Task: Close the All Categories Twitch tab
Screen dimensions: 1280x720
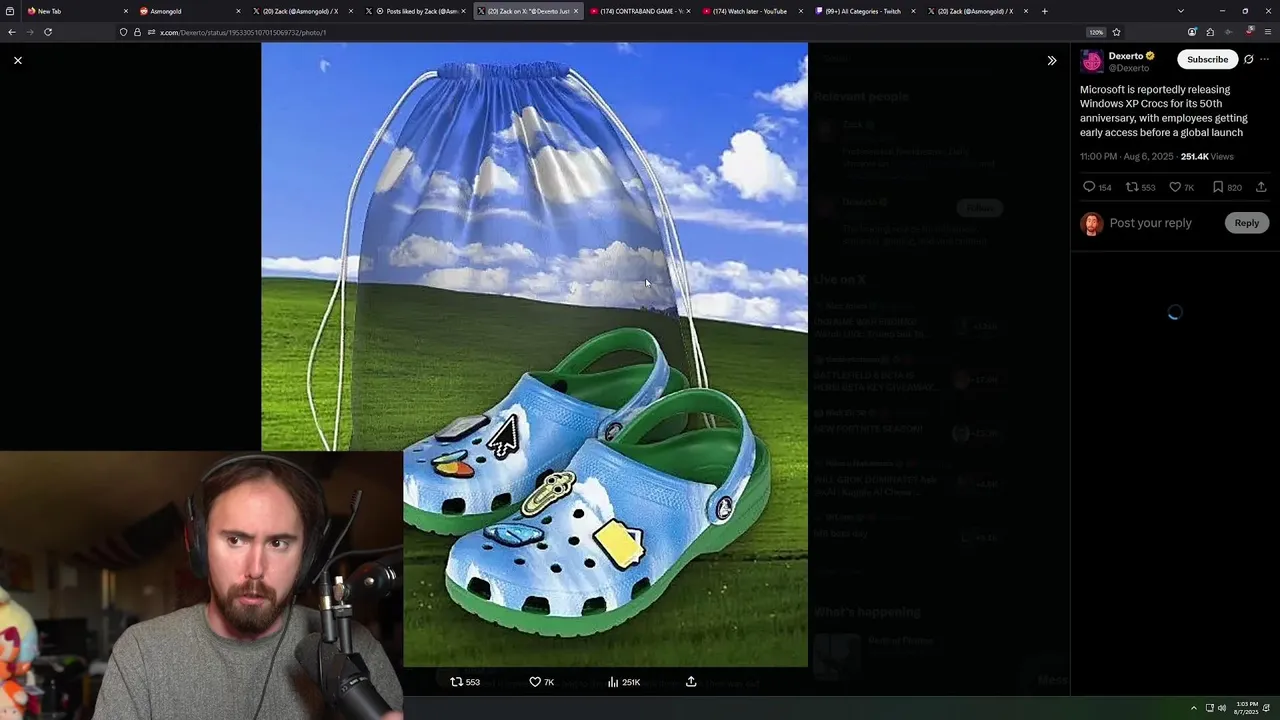Action: 913,11
